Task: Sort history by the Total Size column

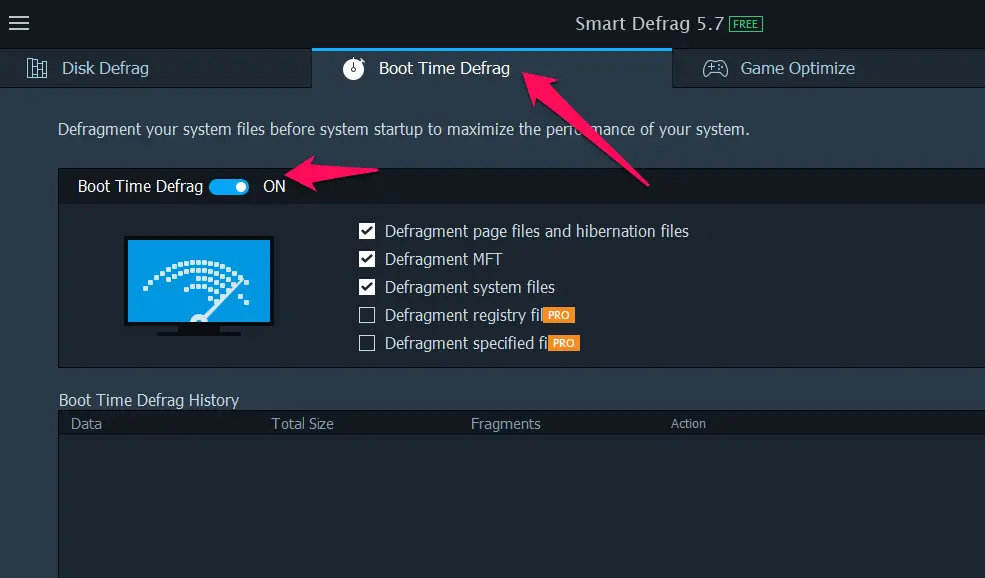Action: [x=302, y=423]
